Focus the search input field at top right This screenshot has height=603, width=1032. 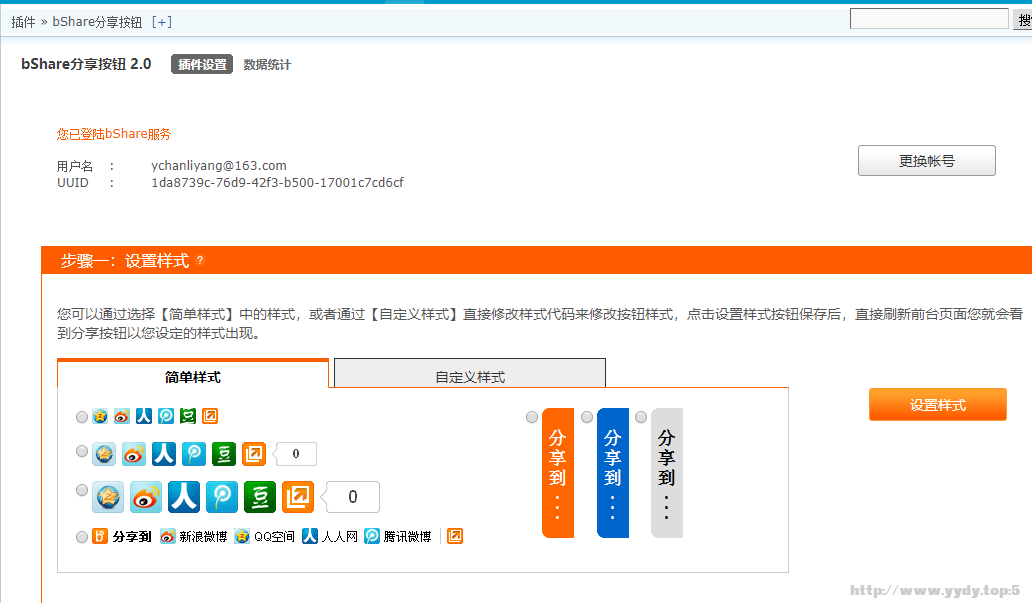(929, 19)
